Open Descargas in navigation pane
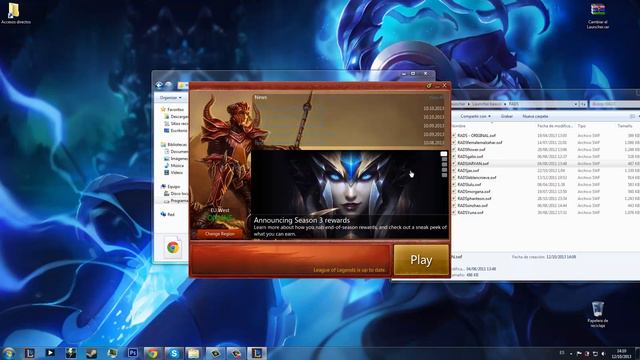This screenshot has height=360, width=640. pyautogui.click(x=177, y=117)
